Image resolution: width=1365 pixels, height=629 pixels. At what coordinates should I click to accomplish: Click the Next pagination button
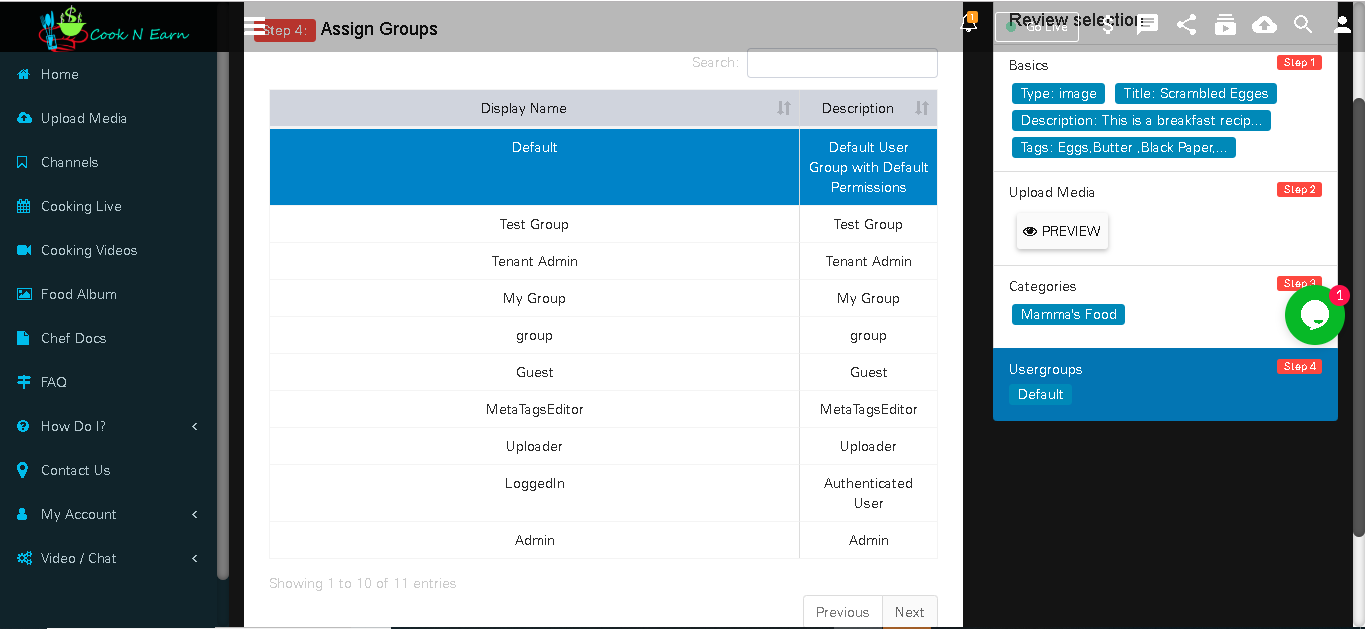[x=910, y=612]
